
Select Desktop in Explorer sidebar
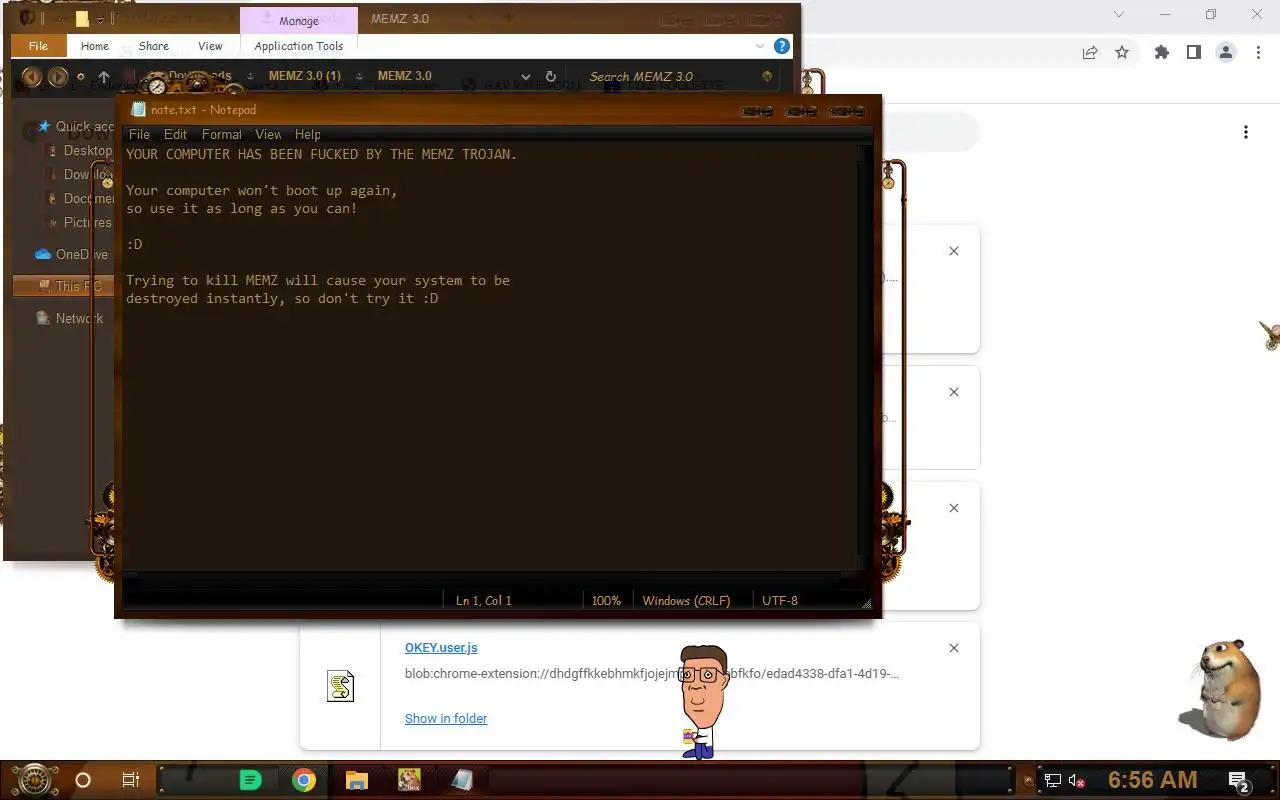coord(80,150)
